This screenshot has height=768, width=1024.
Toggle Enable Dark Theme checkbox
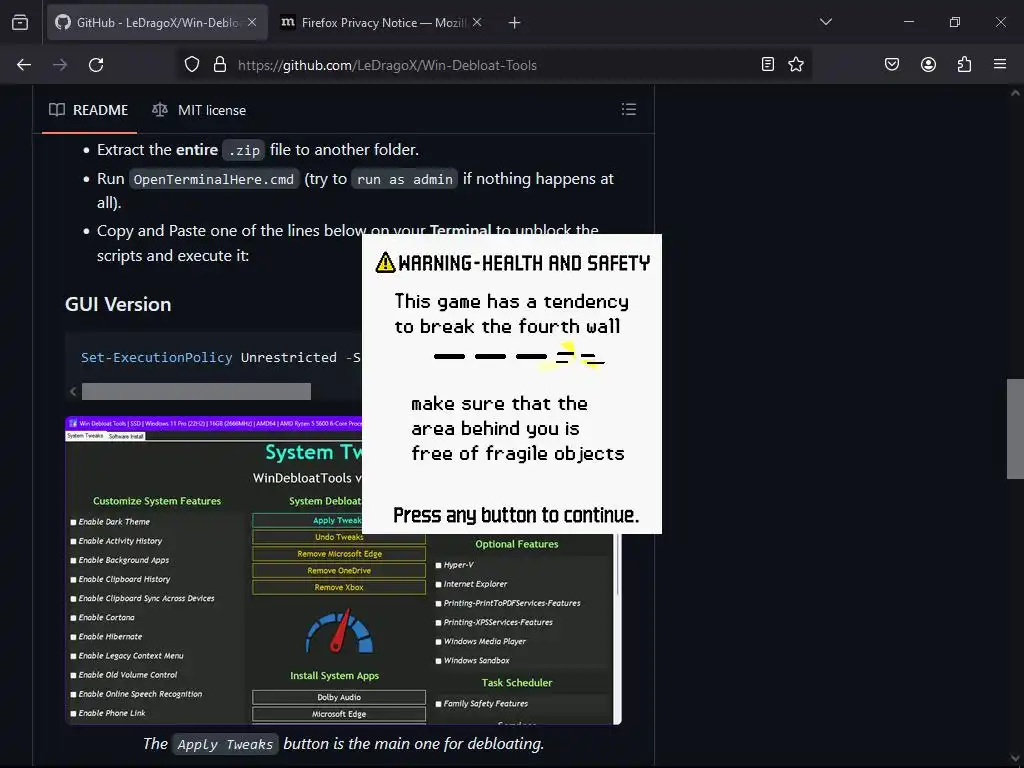pos(73,522)
